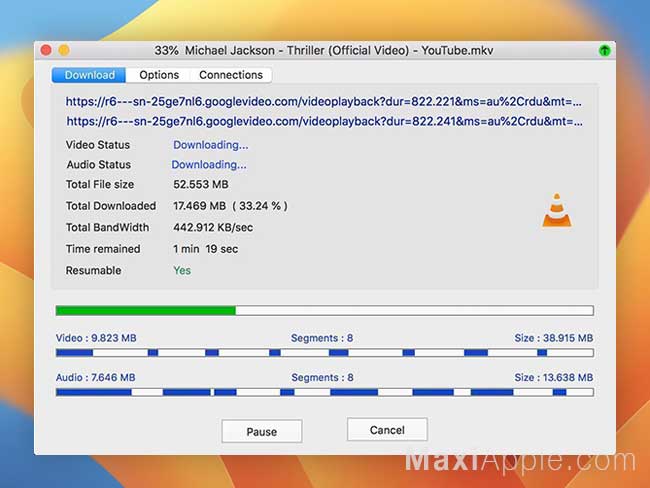Click the Video : 9.823 MB label
This screenshot has height=488, width=650.
coord(96,338)
